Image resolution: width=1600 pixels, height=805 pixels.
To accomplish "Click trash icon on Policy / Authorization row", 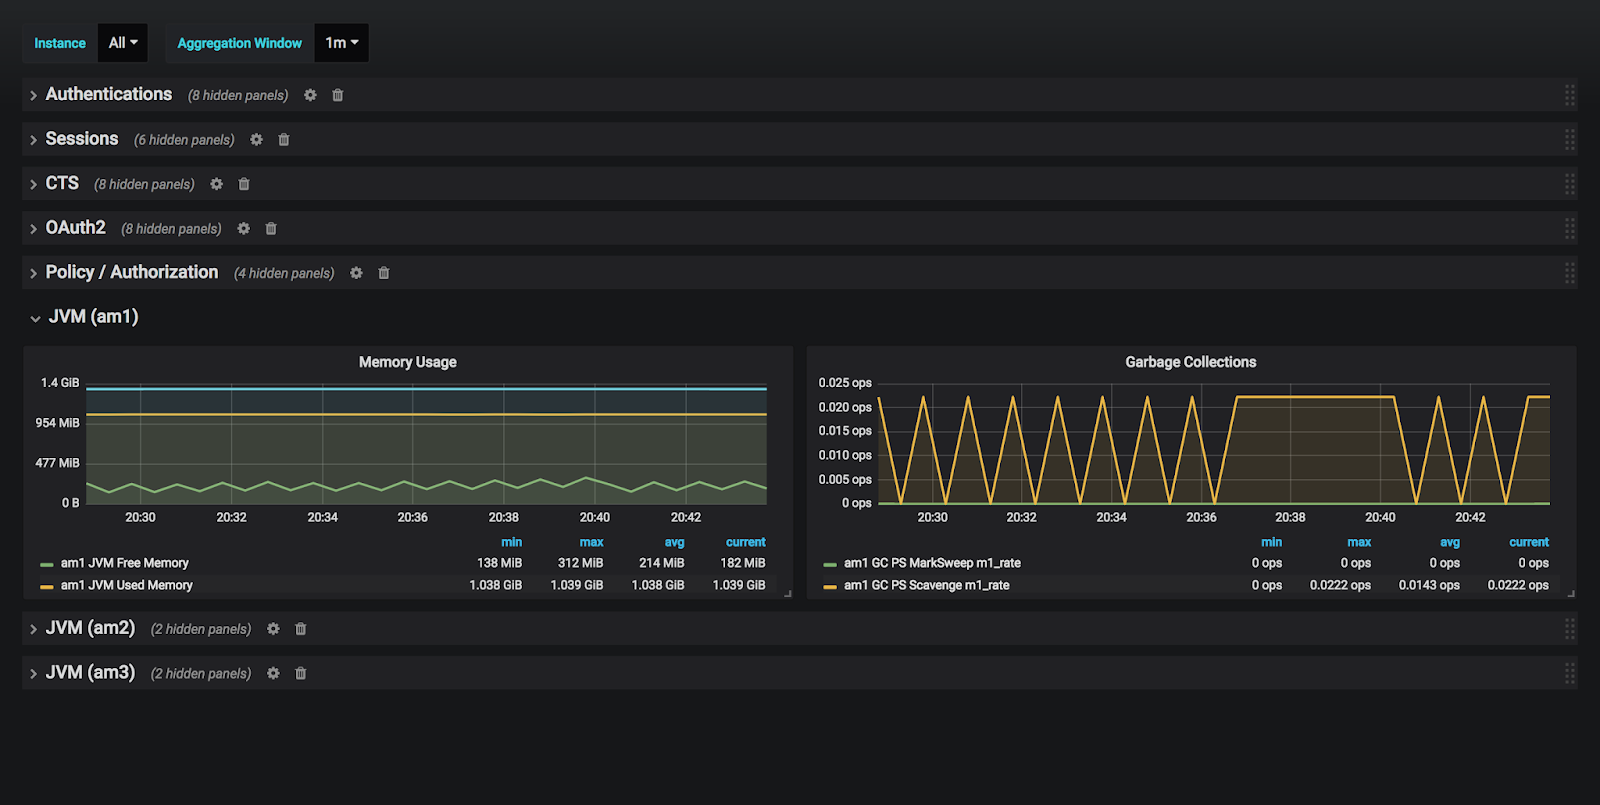I will pyautogui.click(x=384, y=273).
